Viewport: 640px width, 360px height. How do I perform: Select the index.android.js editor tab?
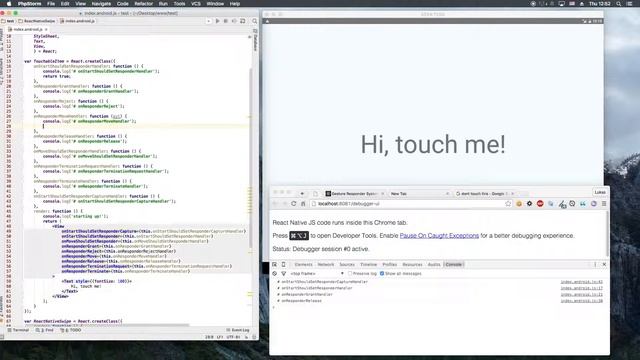point(28,29)
